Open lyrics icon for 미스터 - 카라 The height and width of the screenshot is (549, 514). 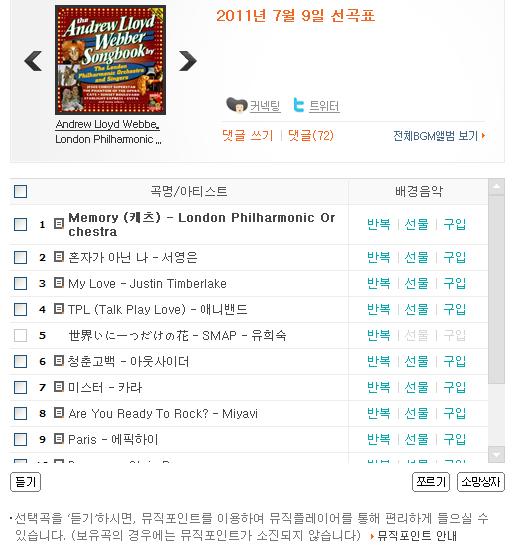pyautogui.click(x=59, y=387)
